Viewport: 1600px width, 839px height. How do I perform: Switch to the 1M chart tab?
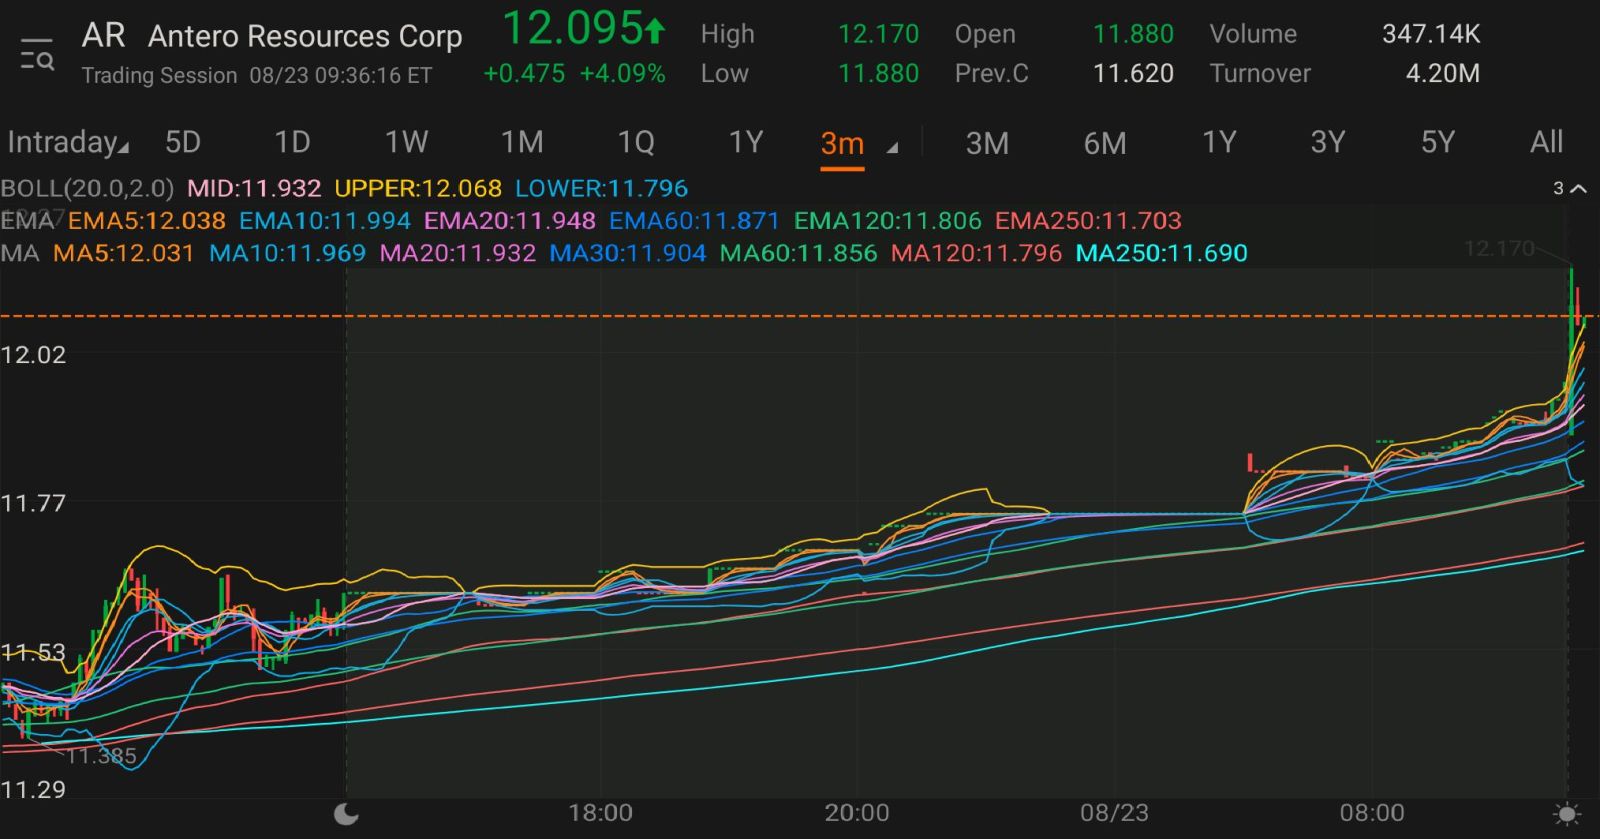click(522, 142)
